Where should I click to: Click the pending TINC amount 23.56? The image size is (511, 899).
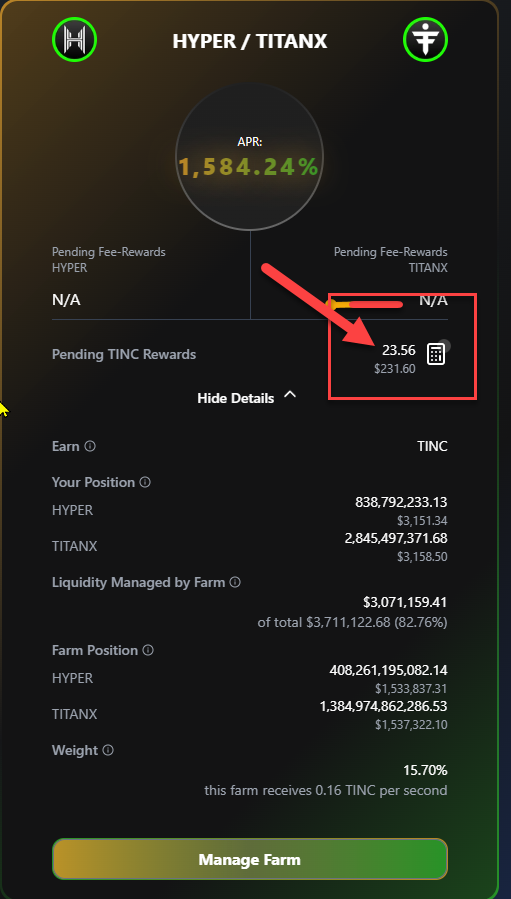coord(399,350)
